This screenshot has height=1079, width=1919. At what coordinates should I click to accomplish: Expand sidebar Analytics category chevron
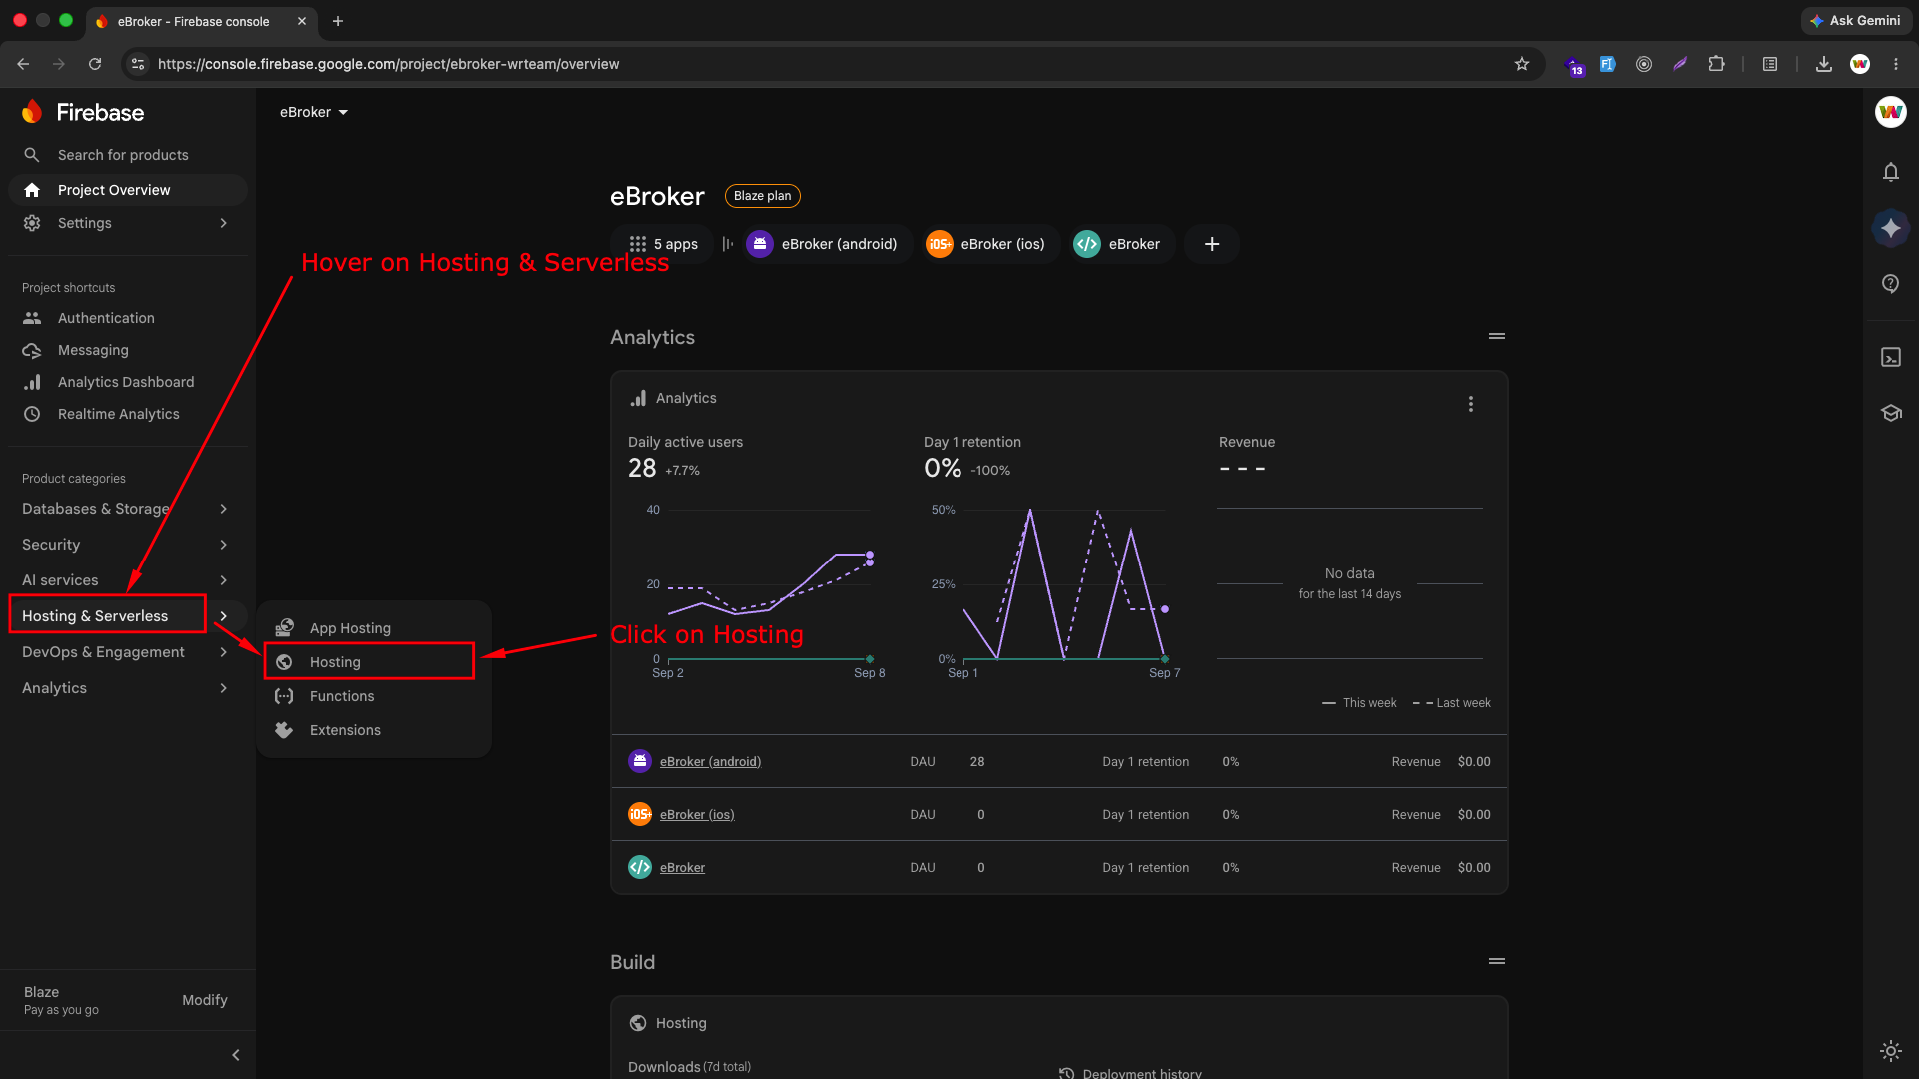tap(224, 688)
